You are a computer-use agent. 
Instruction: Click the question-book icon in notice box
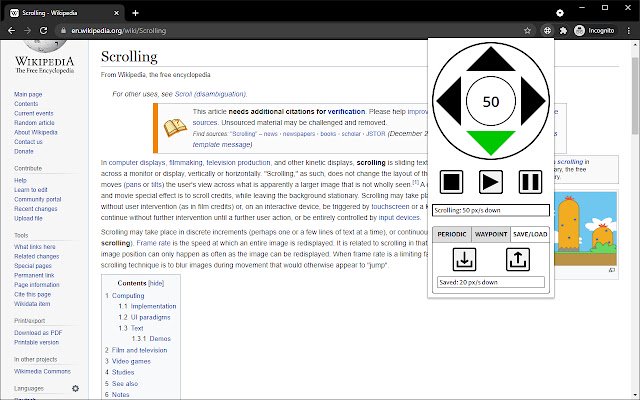coord(175,128)
